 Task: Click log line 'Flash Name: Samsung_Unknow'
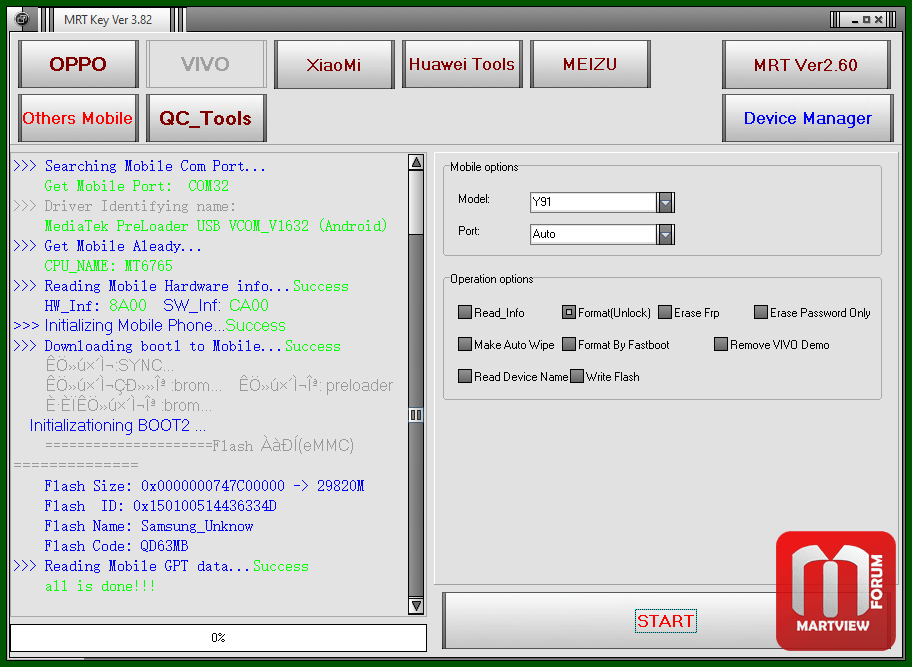pos(149,526)
